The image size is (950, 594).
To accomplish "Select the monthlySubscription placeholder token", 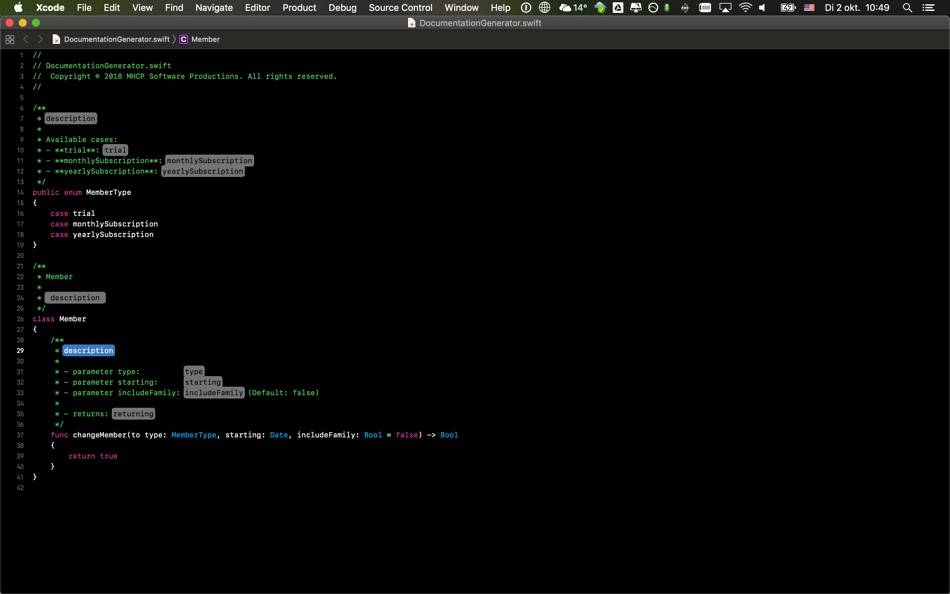I will pyautogui.click(x=209, y=161).
